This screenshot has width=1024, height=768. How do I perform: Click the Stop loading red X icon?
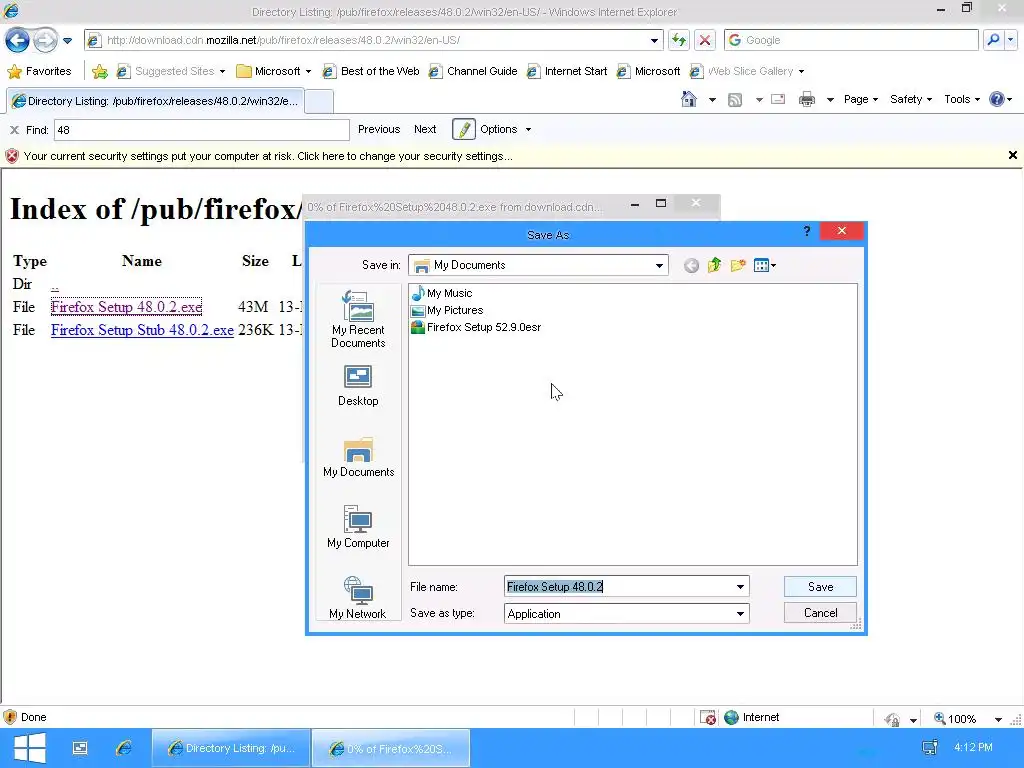tap(705, 40)
